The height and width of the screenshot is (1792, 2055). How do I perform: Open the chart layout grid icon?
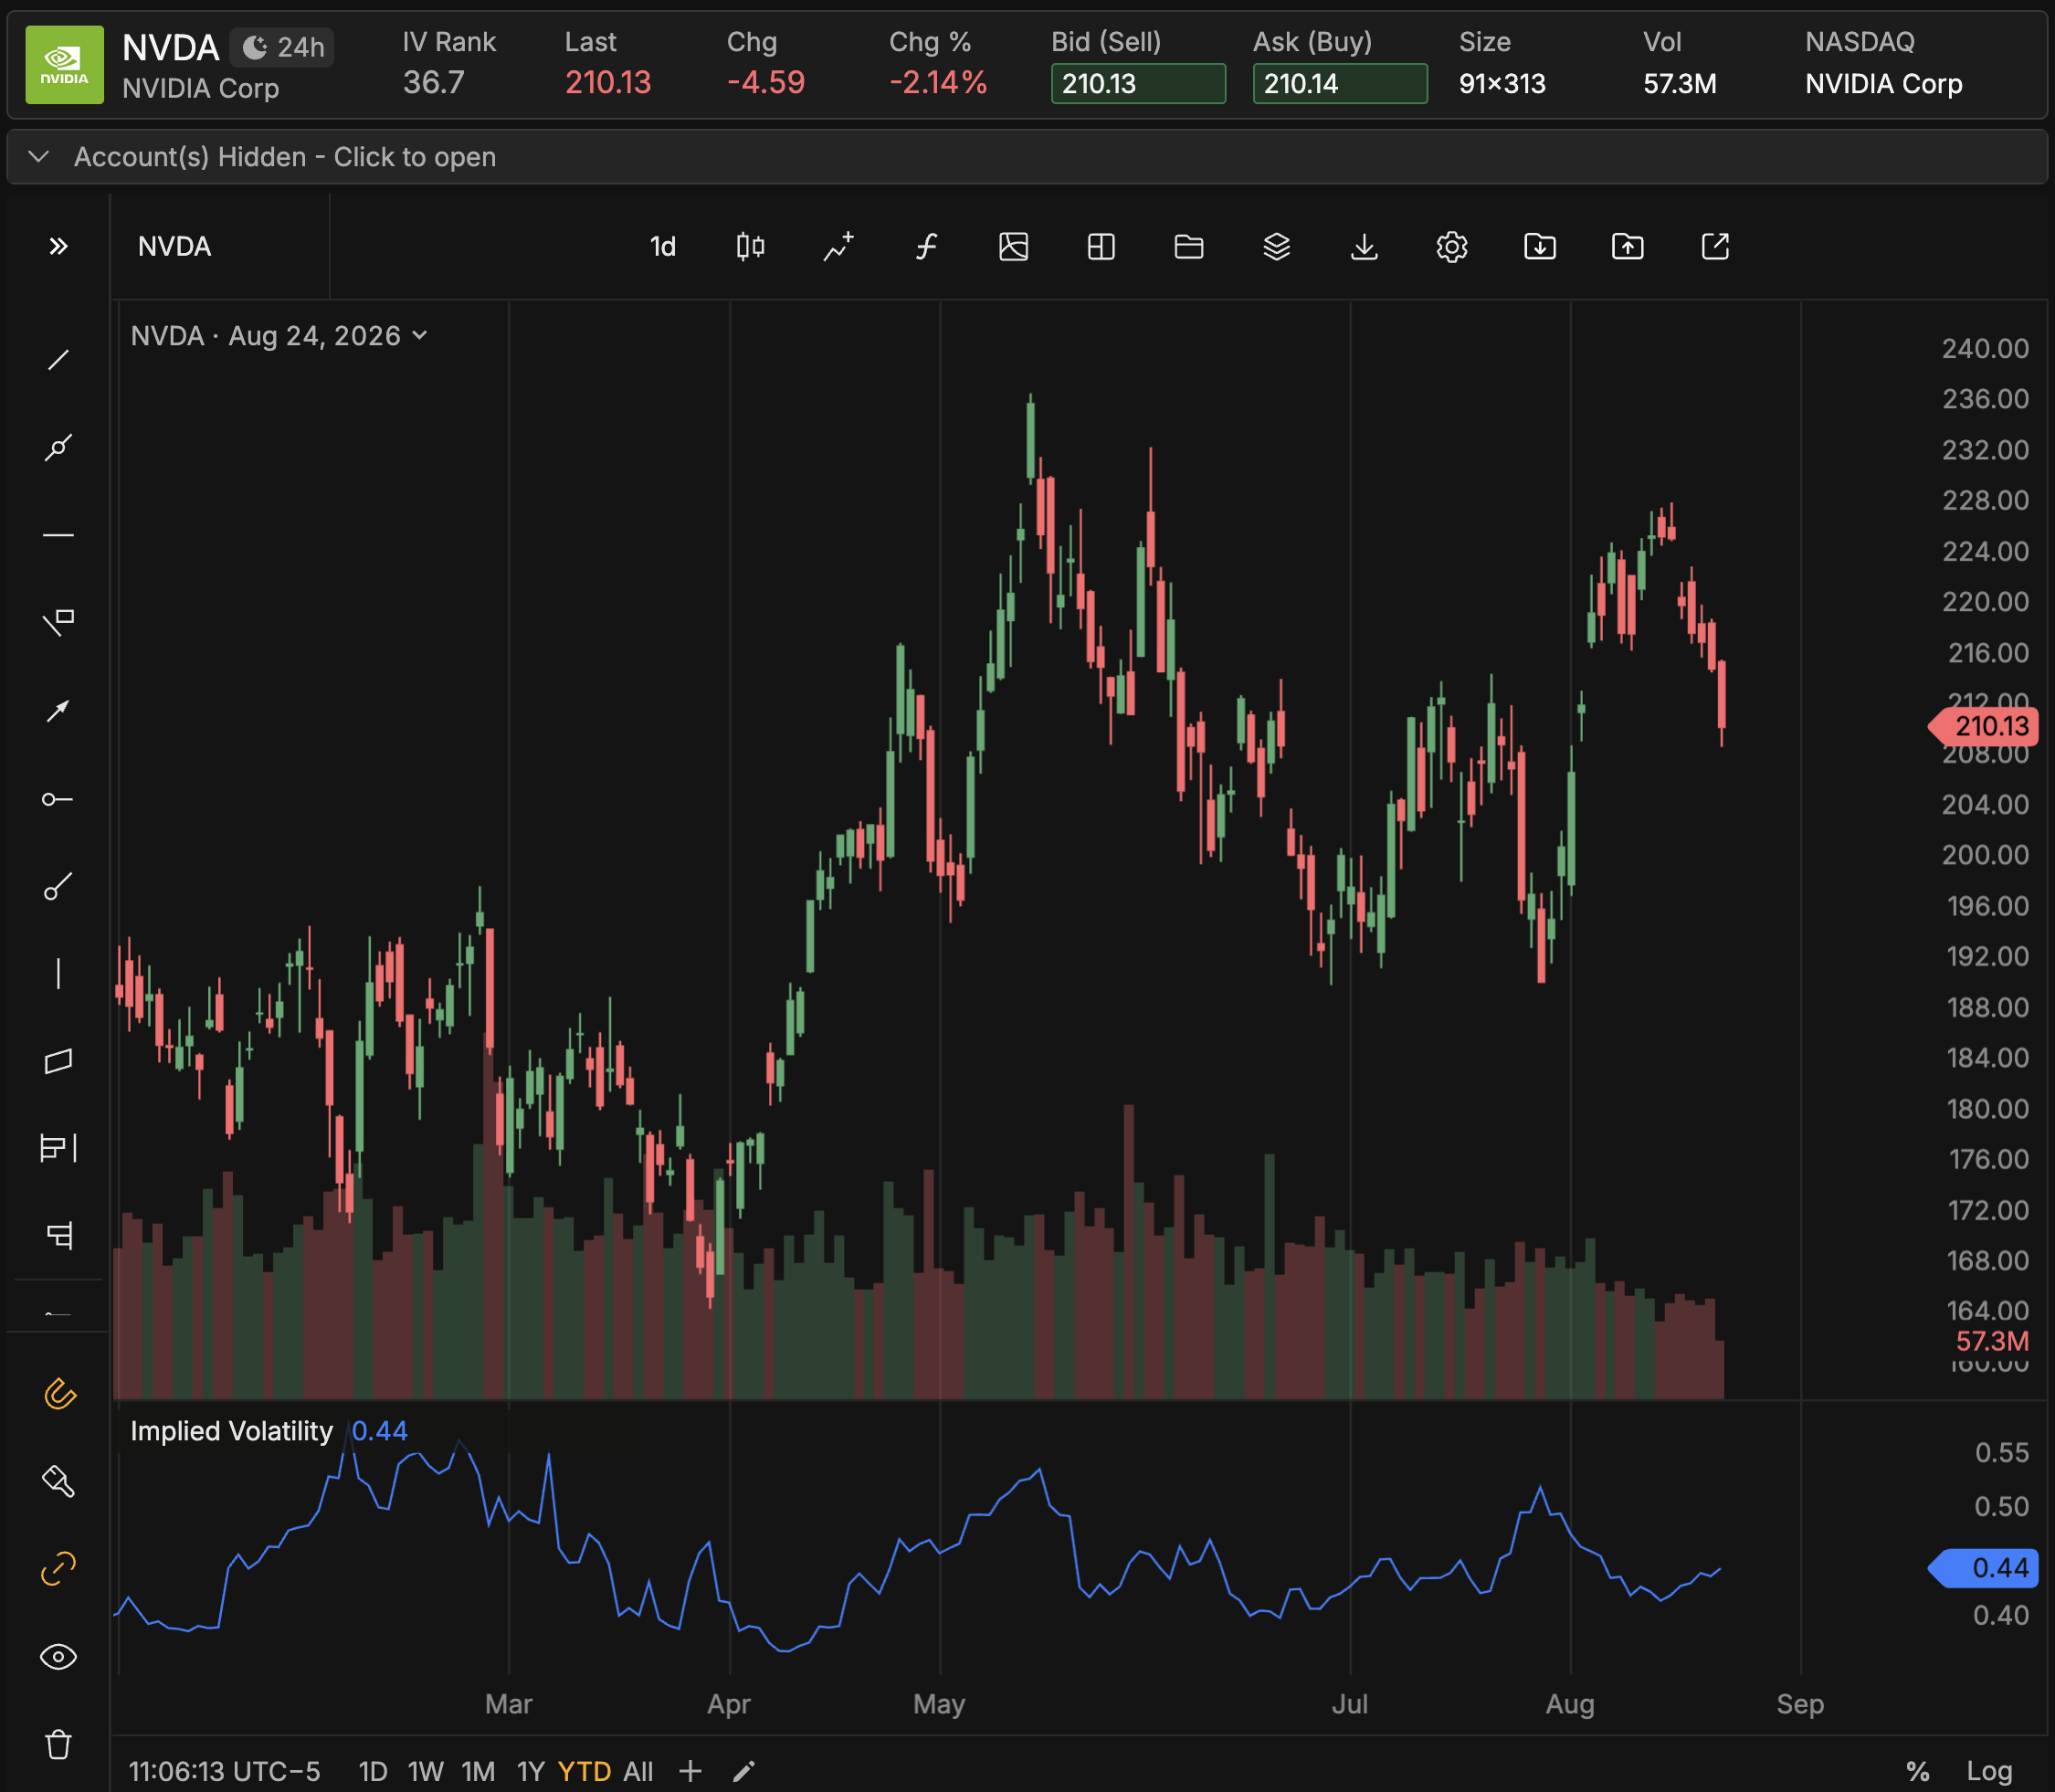(x=1101, y=246)
